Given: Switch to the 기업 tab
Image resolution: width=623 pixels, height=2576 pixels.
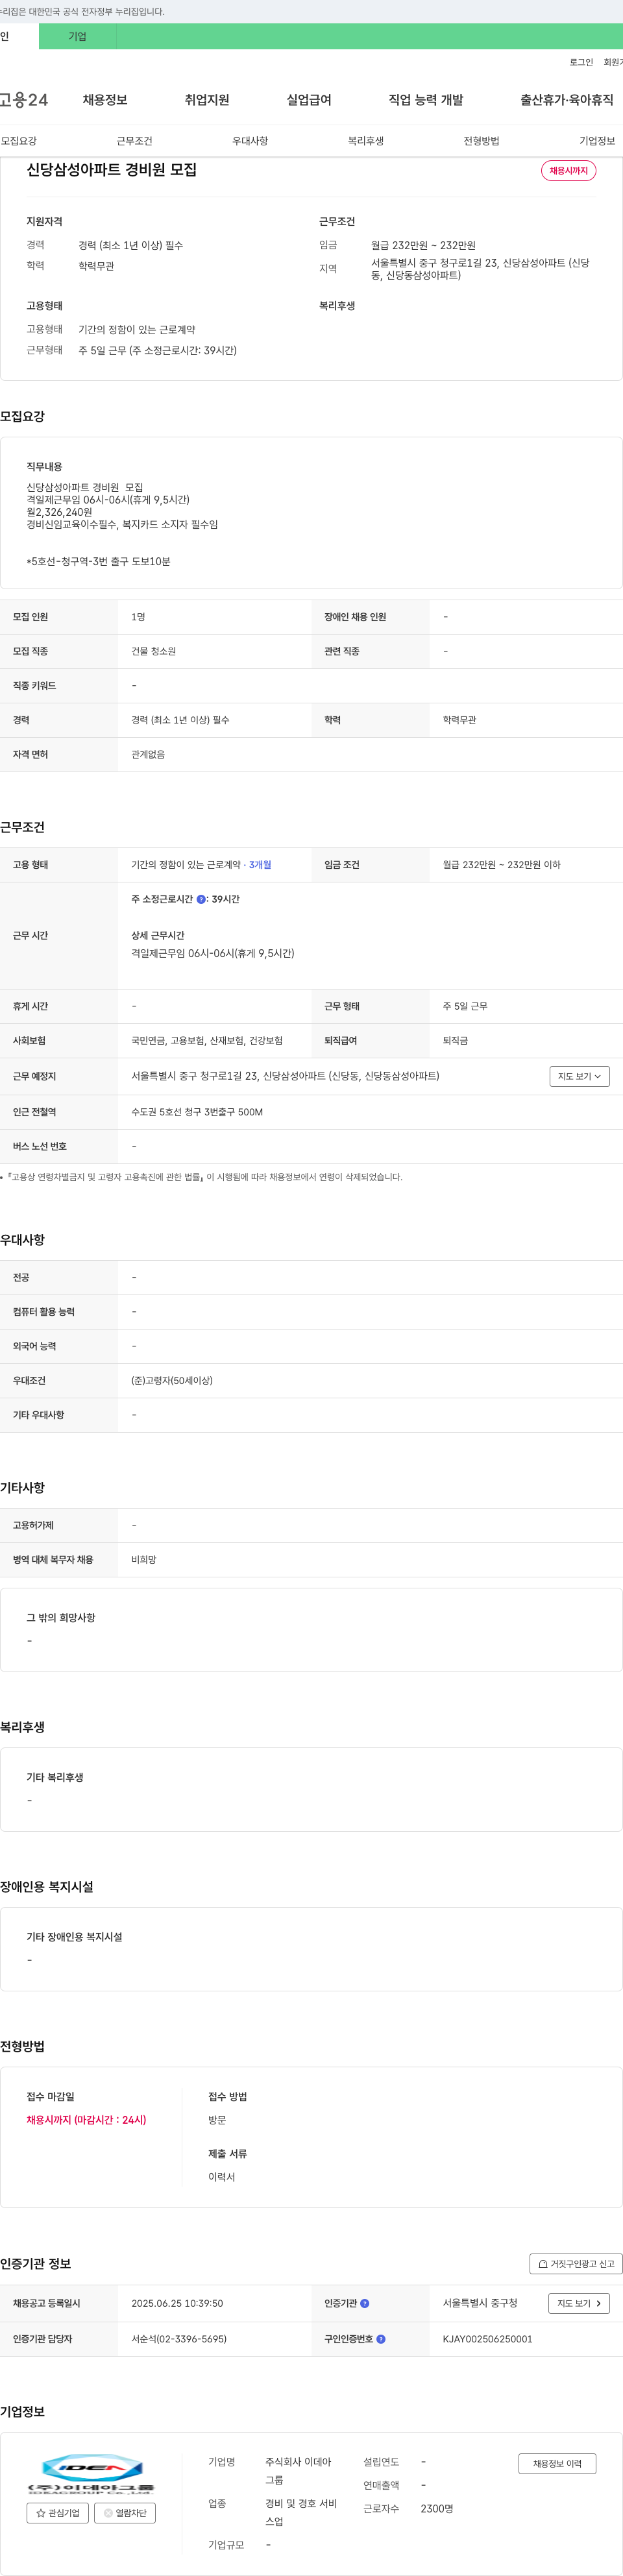Looking at the screenshot, I should (x=77, y=37).
